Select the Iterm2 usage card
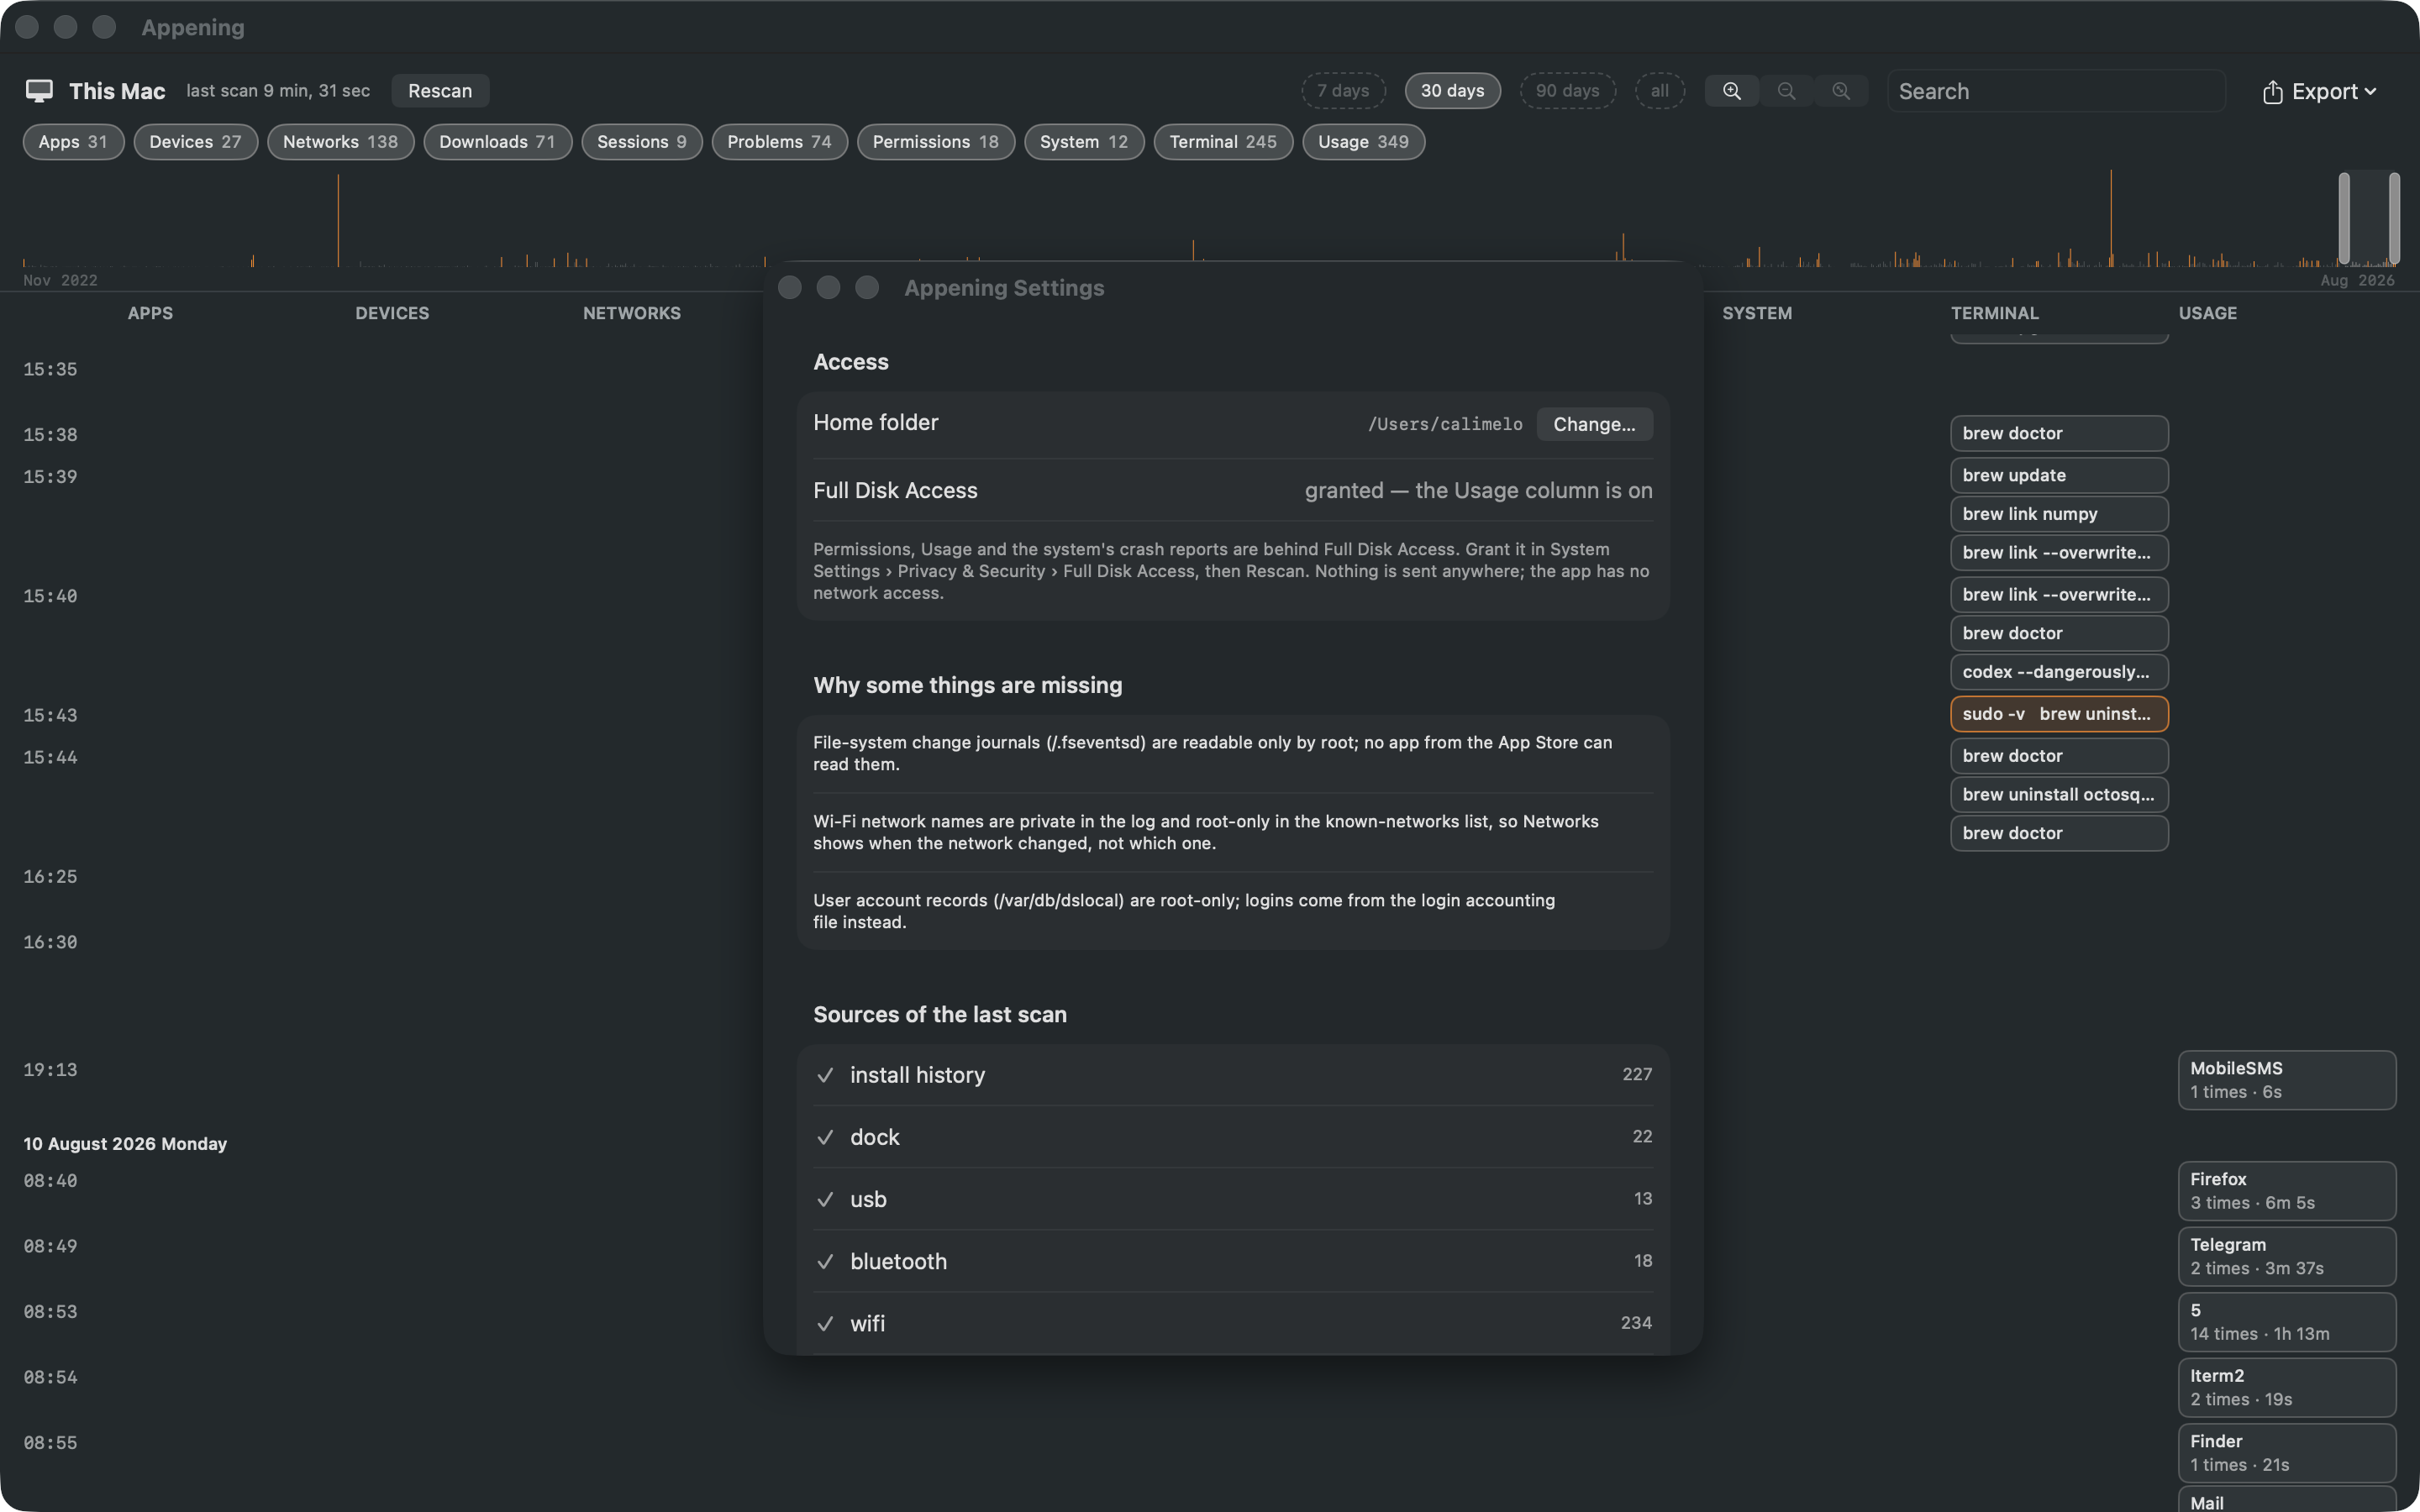This screenshot has height=1512, width=2420. click(2287, 1387)
